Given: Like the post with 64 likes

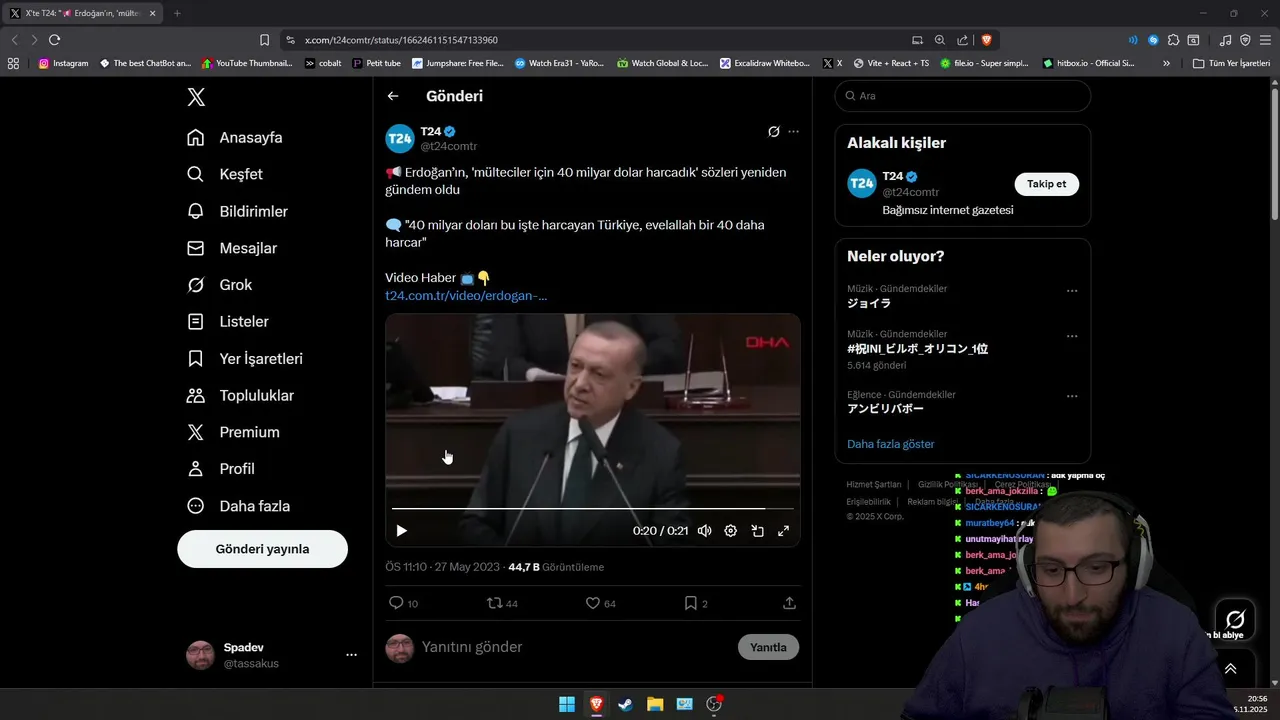Looking at the screenshot, I should click(592, 603).
